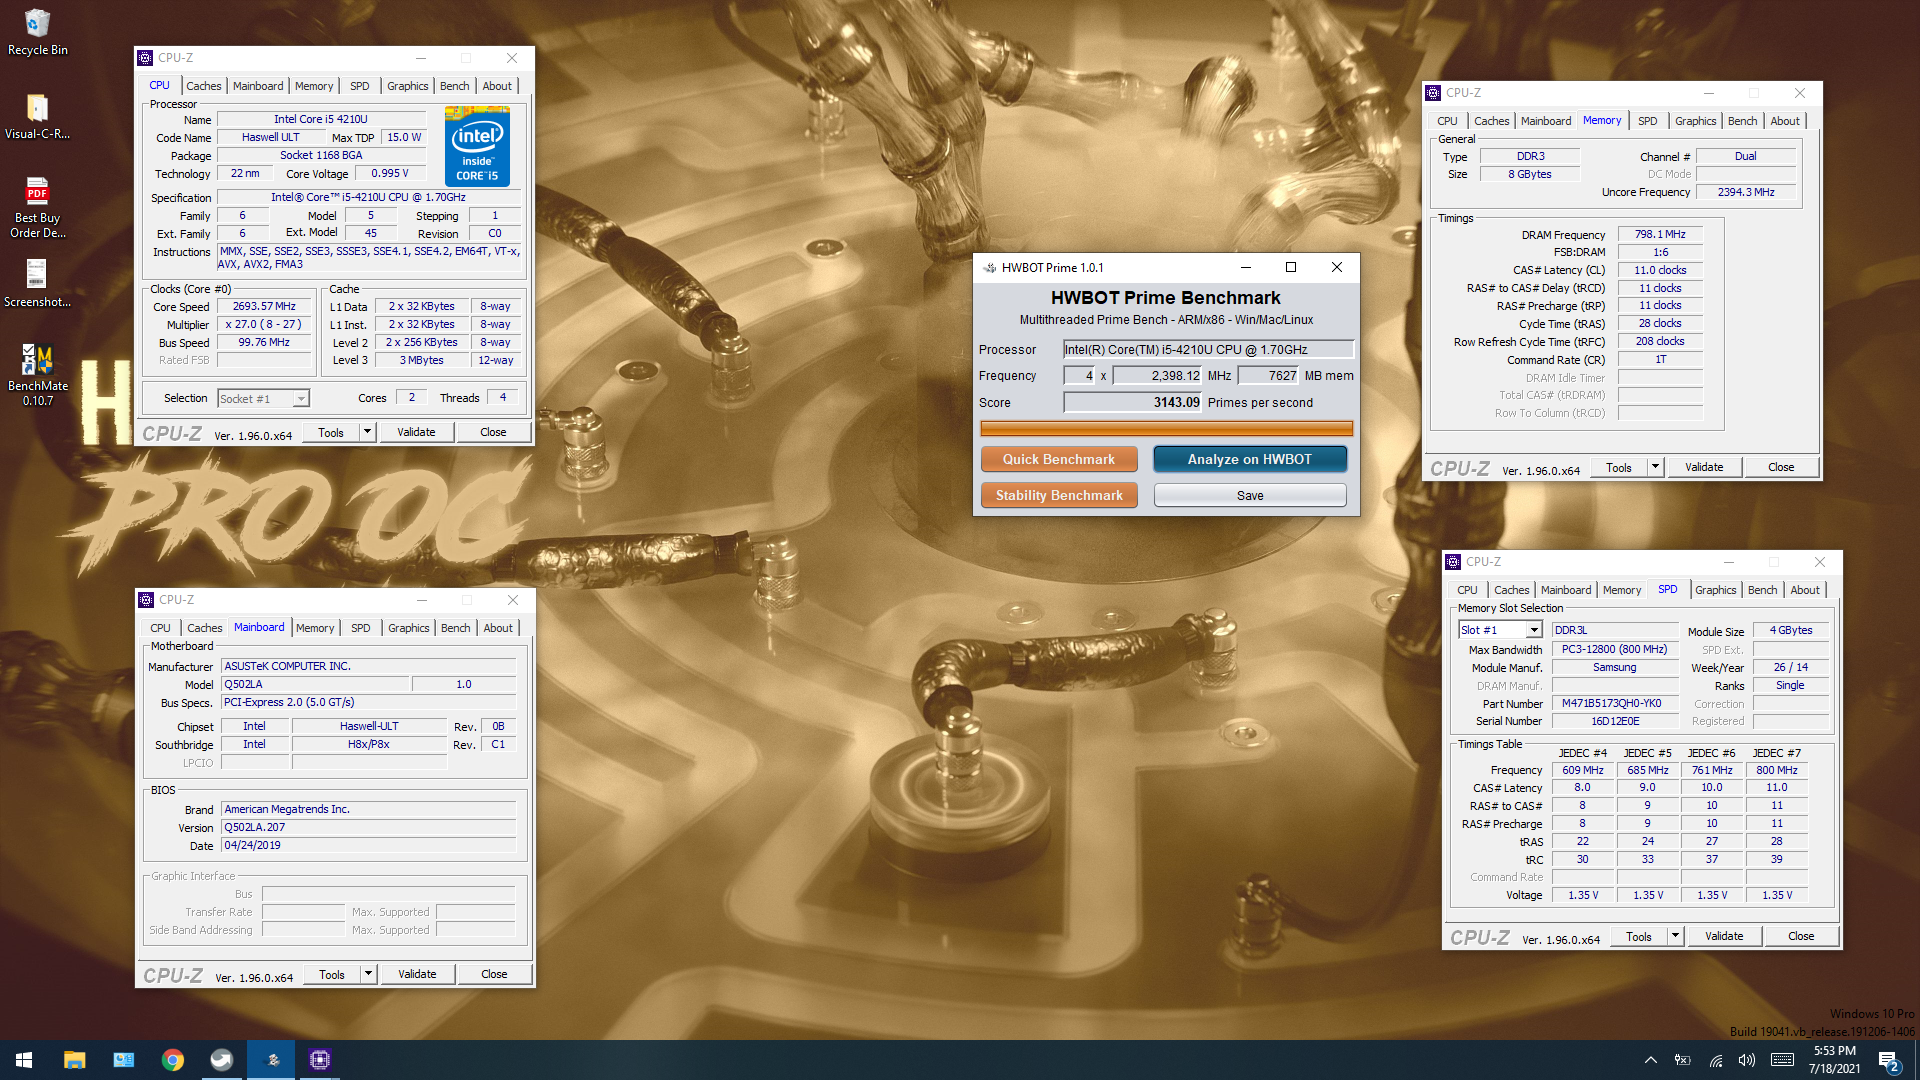This screenshot has width=1920, height=1080.
Task: Click Tools button in the Mainboard window
Action: click(332, 974)
